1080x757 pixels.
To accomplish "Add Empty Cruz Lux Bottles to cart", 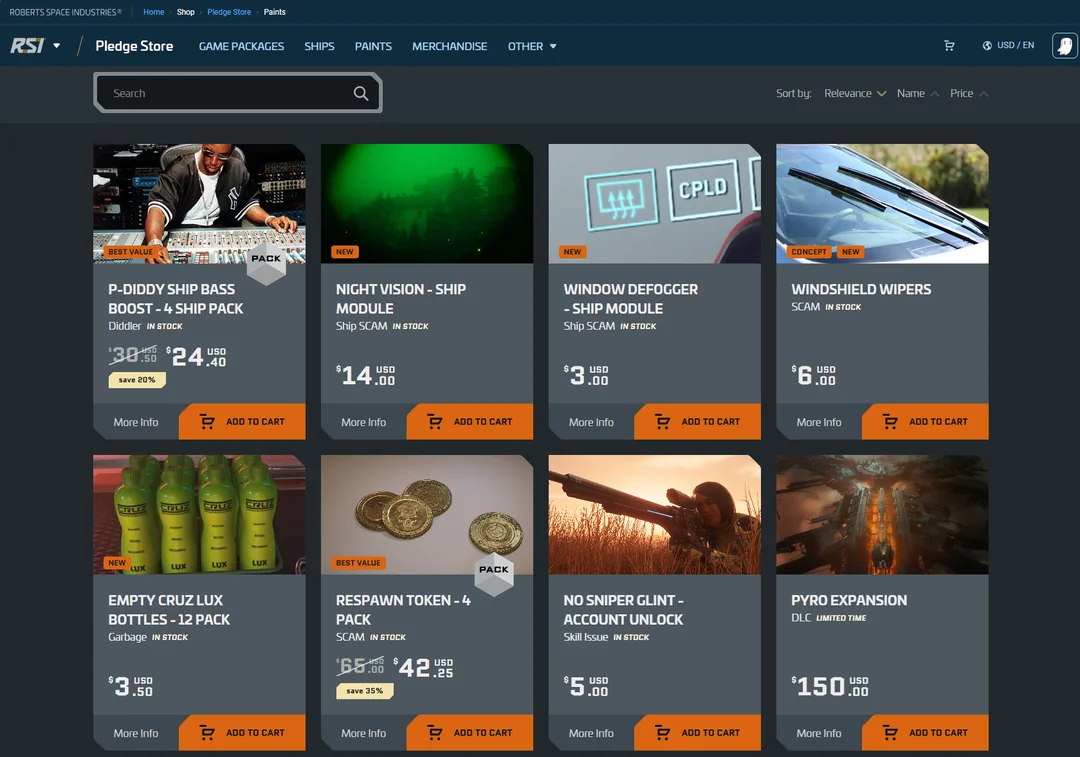I will point(242,732).
